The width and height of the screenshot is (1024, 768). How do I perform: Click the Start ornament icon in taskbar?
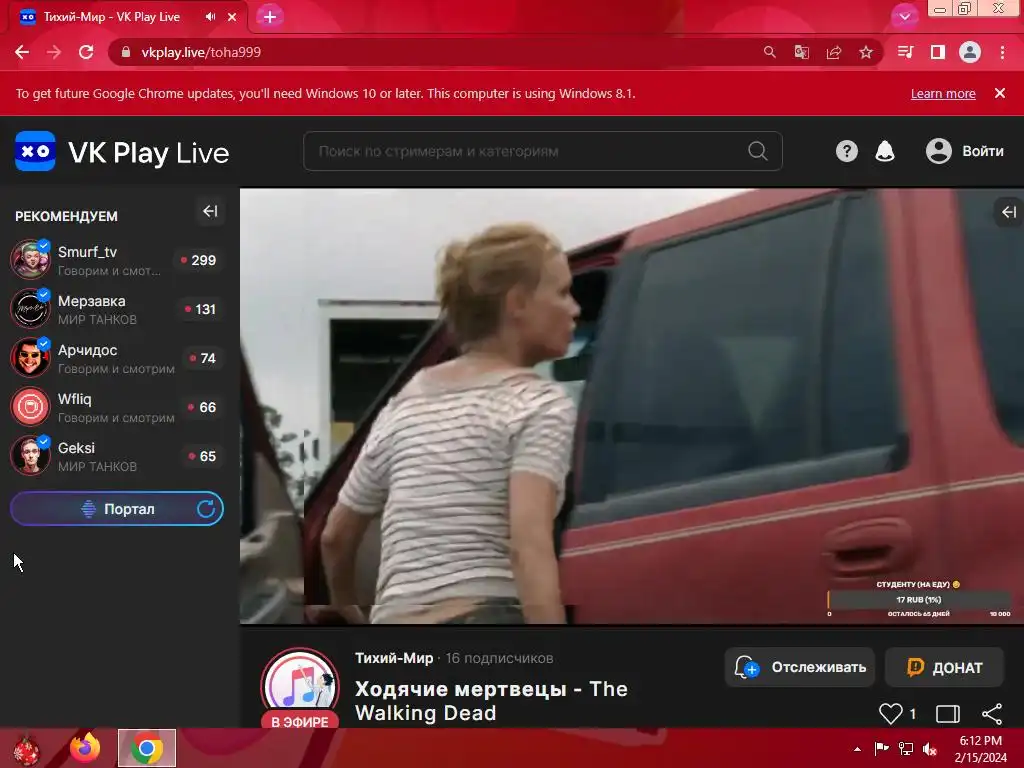[x=25, y=750]
